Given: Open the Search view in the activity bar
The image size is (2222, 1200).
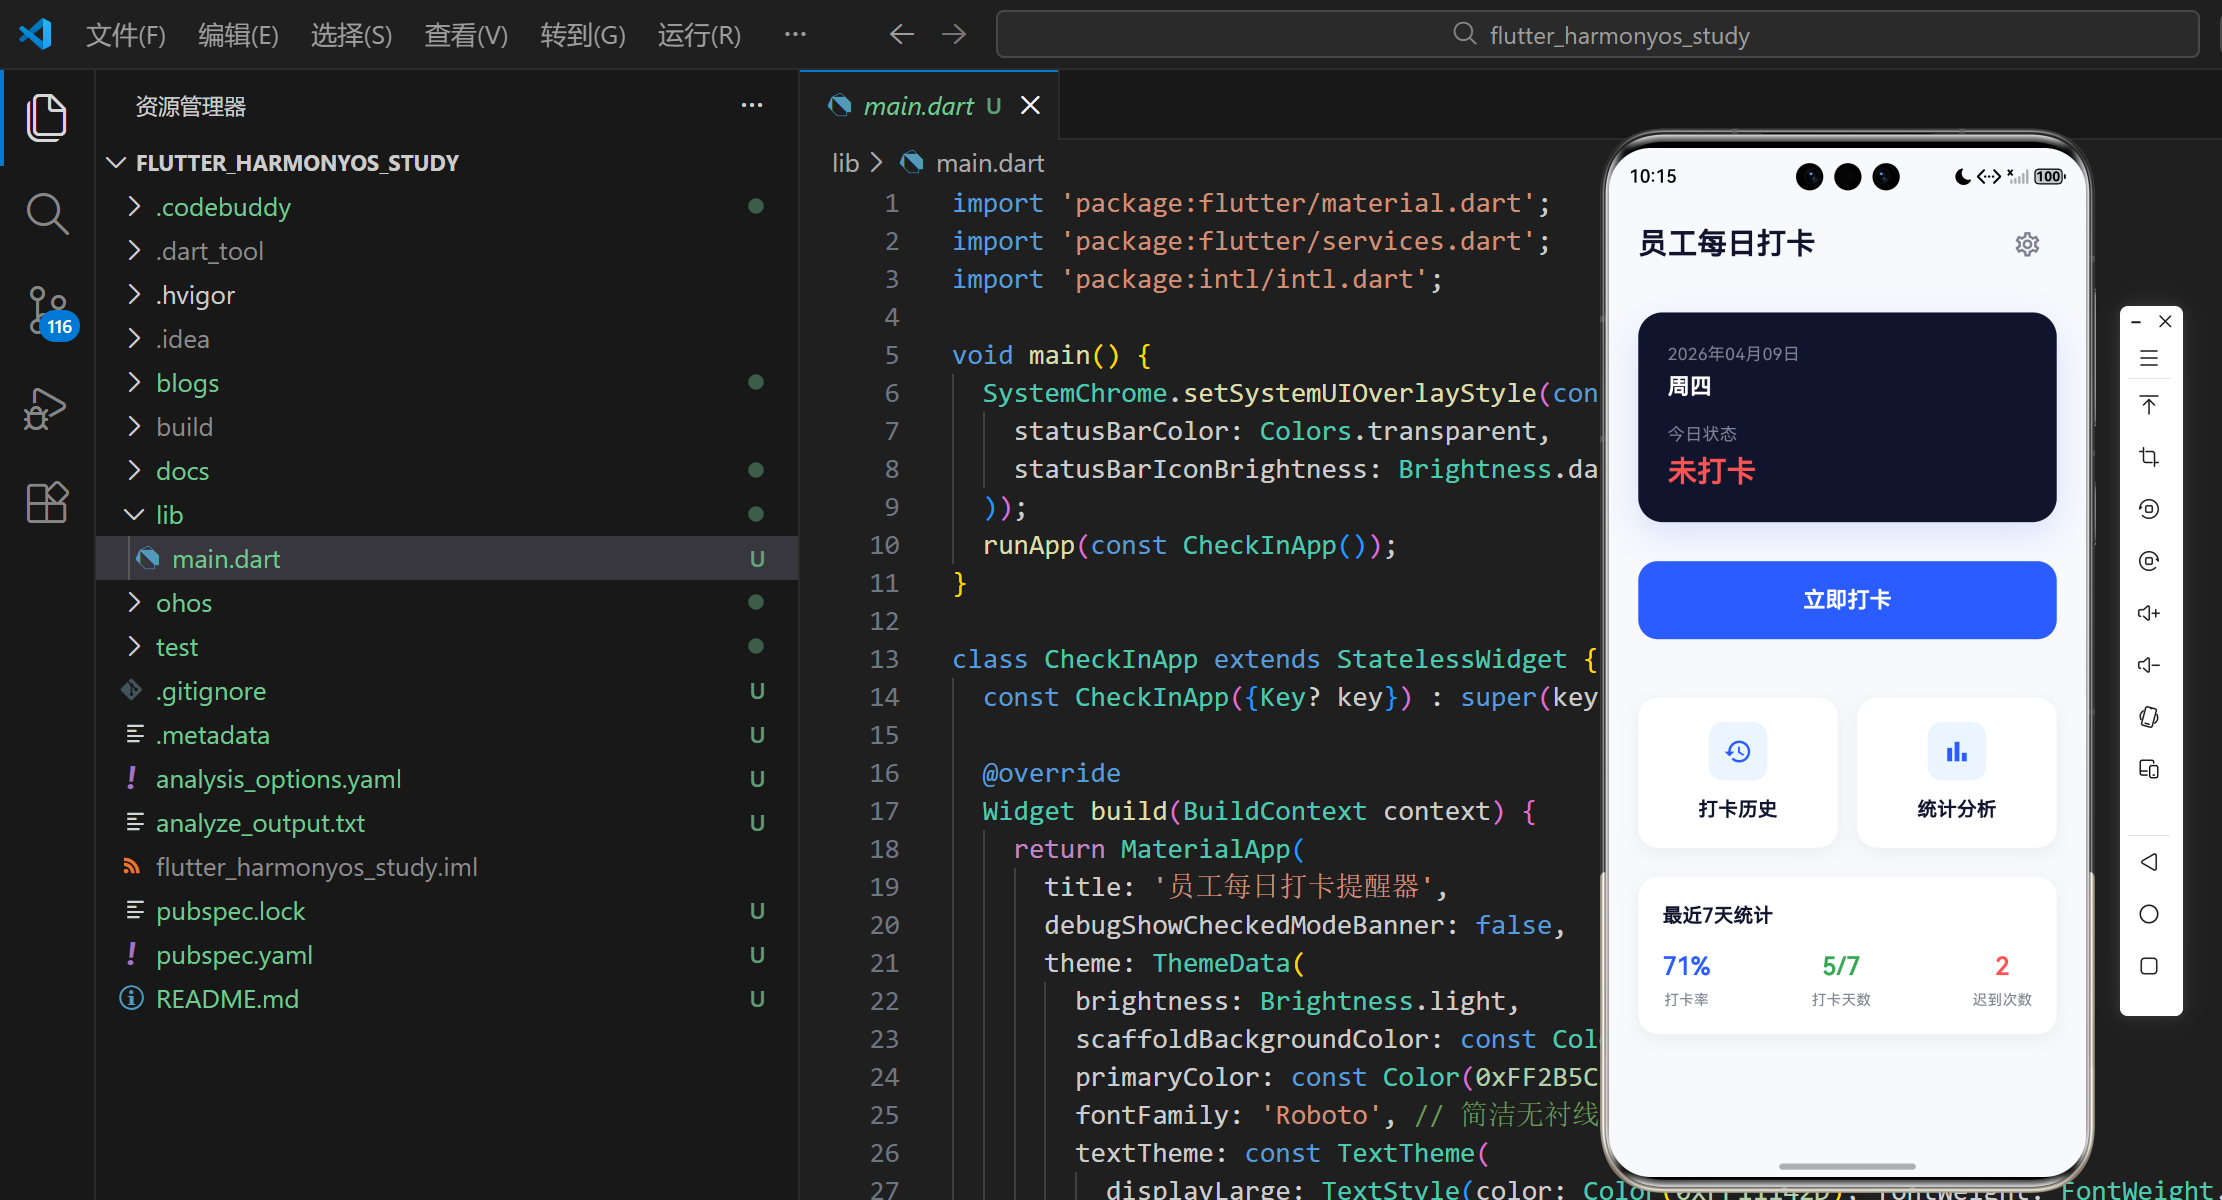Looking at the screenshot, I should click(x=46, y=214).
